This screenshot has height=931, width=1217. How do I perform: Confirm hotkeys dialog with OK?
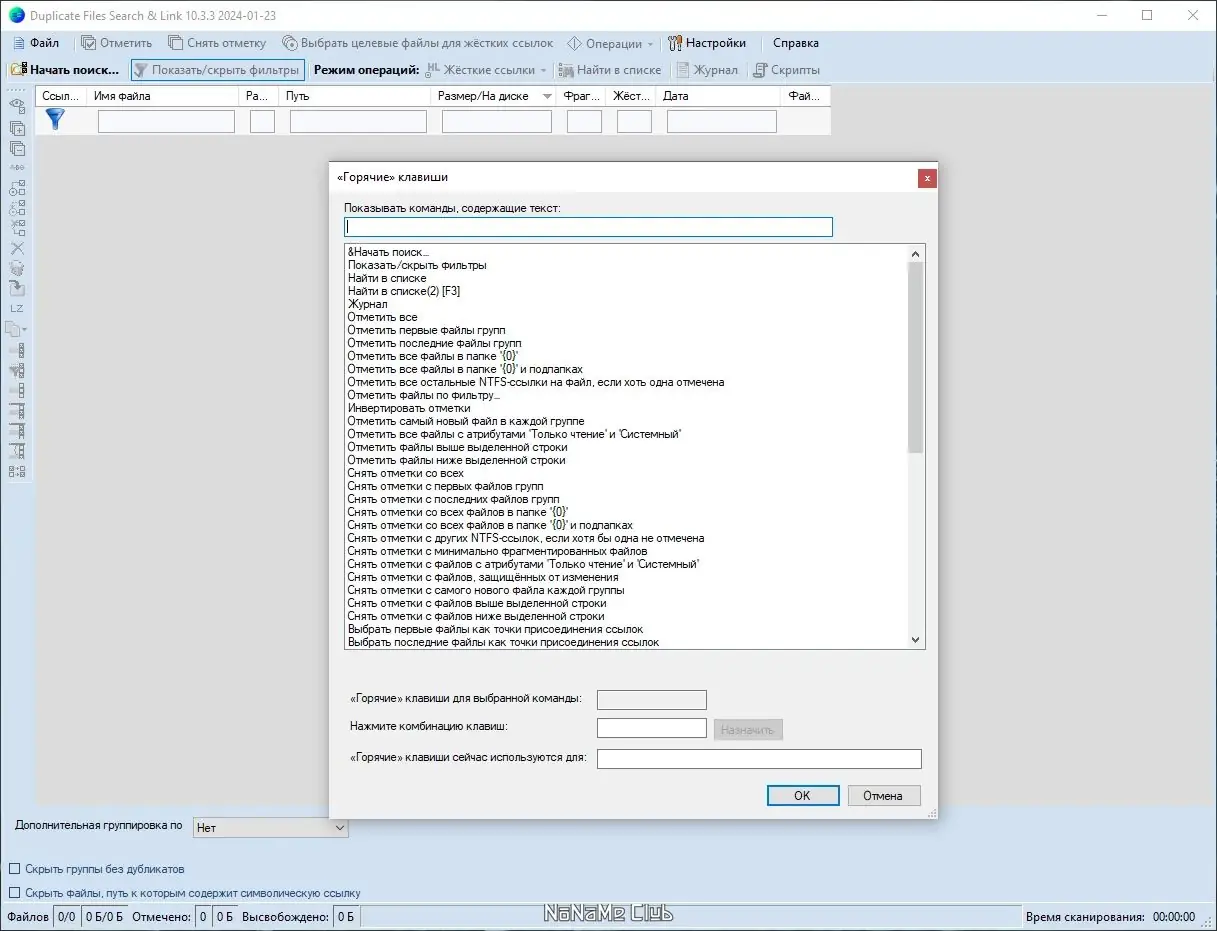pos(802,795)
